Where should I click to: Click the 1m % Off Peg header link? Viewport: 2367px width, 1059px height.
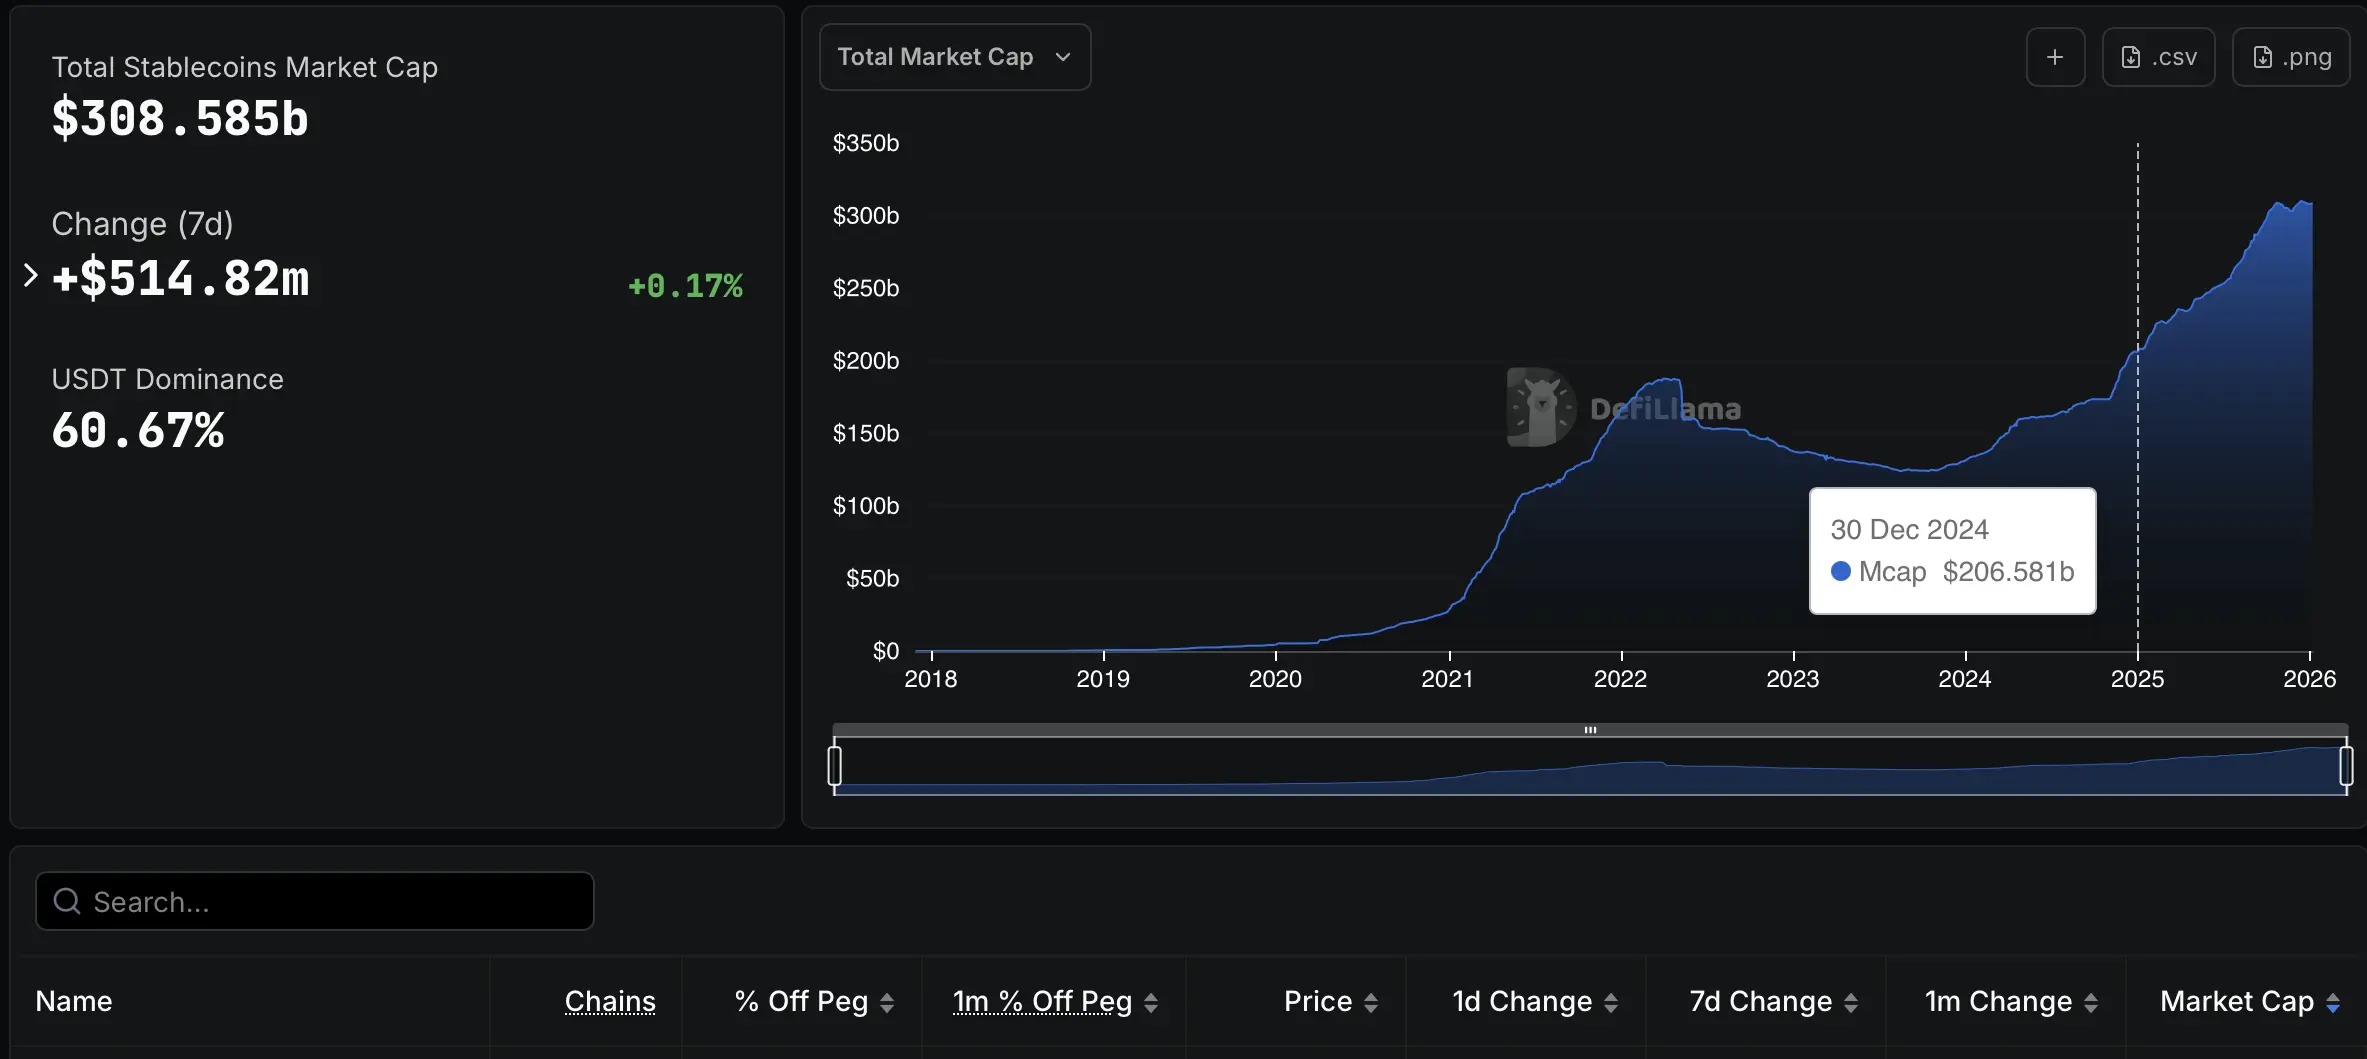click(1042, 1001)
